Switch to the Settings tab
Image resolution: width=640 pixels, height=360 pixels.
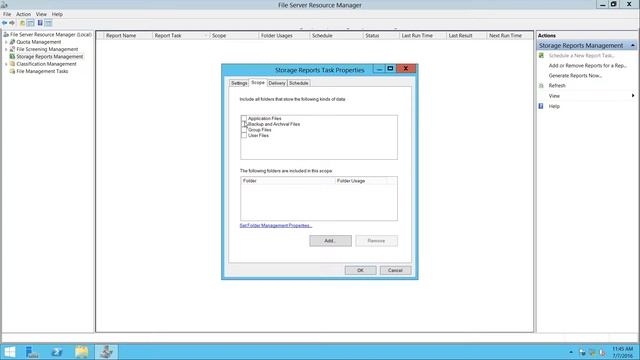(239, 83)
